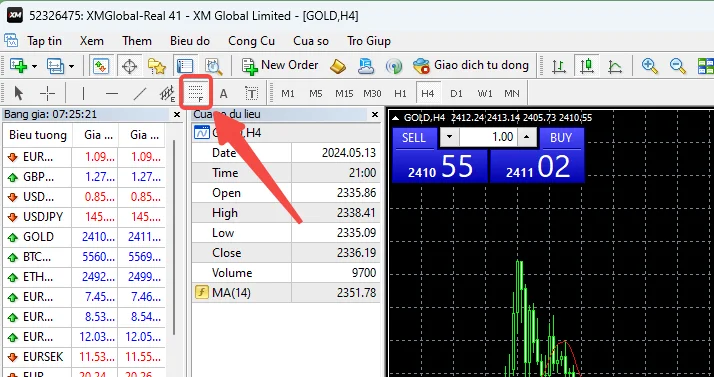Screen dimensions: 714x377
Task: Click the zoom out magnifier icon
Action: [x=678, y=66]
